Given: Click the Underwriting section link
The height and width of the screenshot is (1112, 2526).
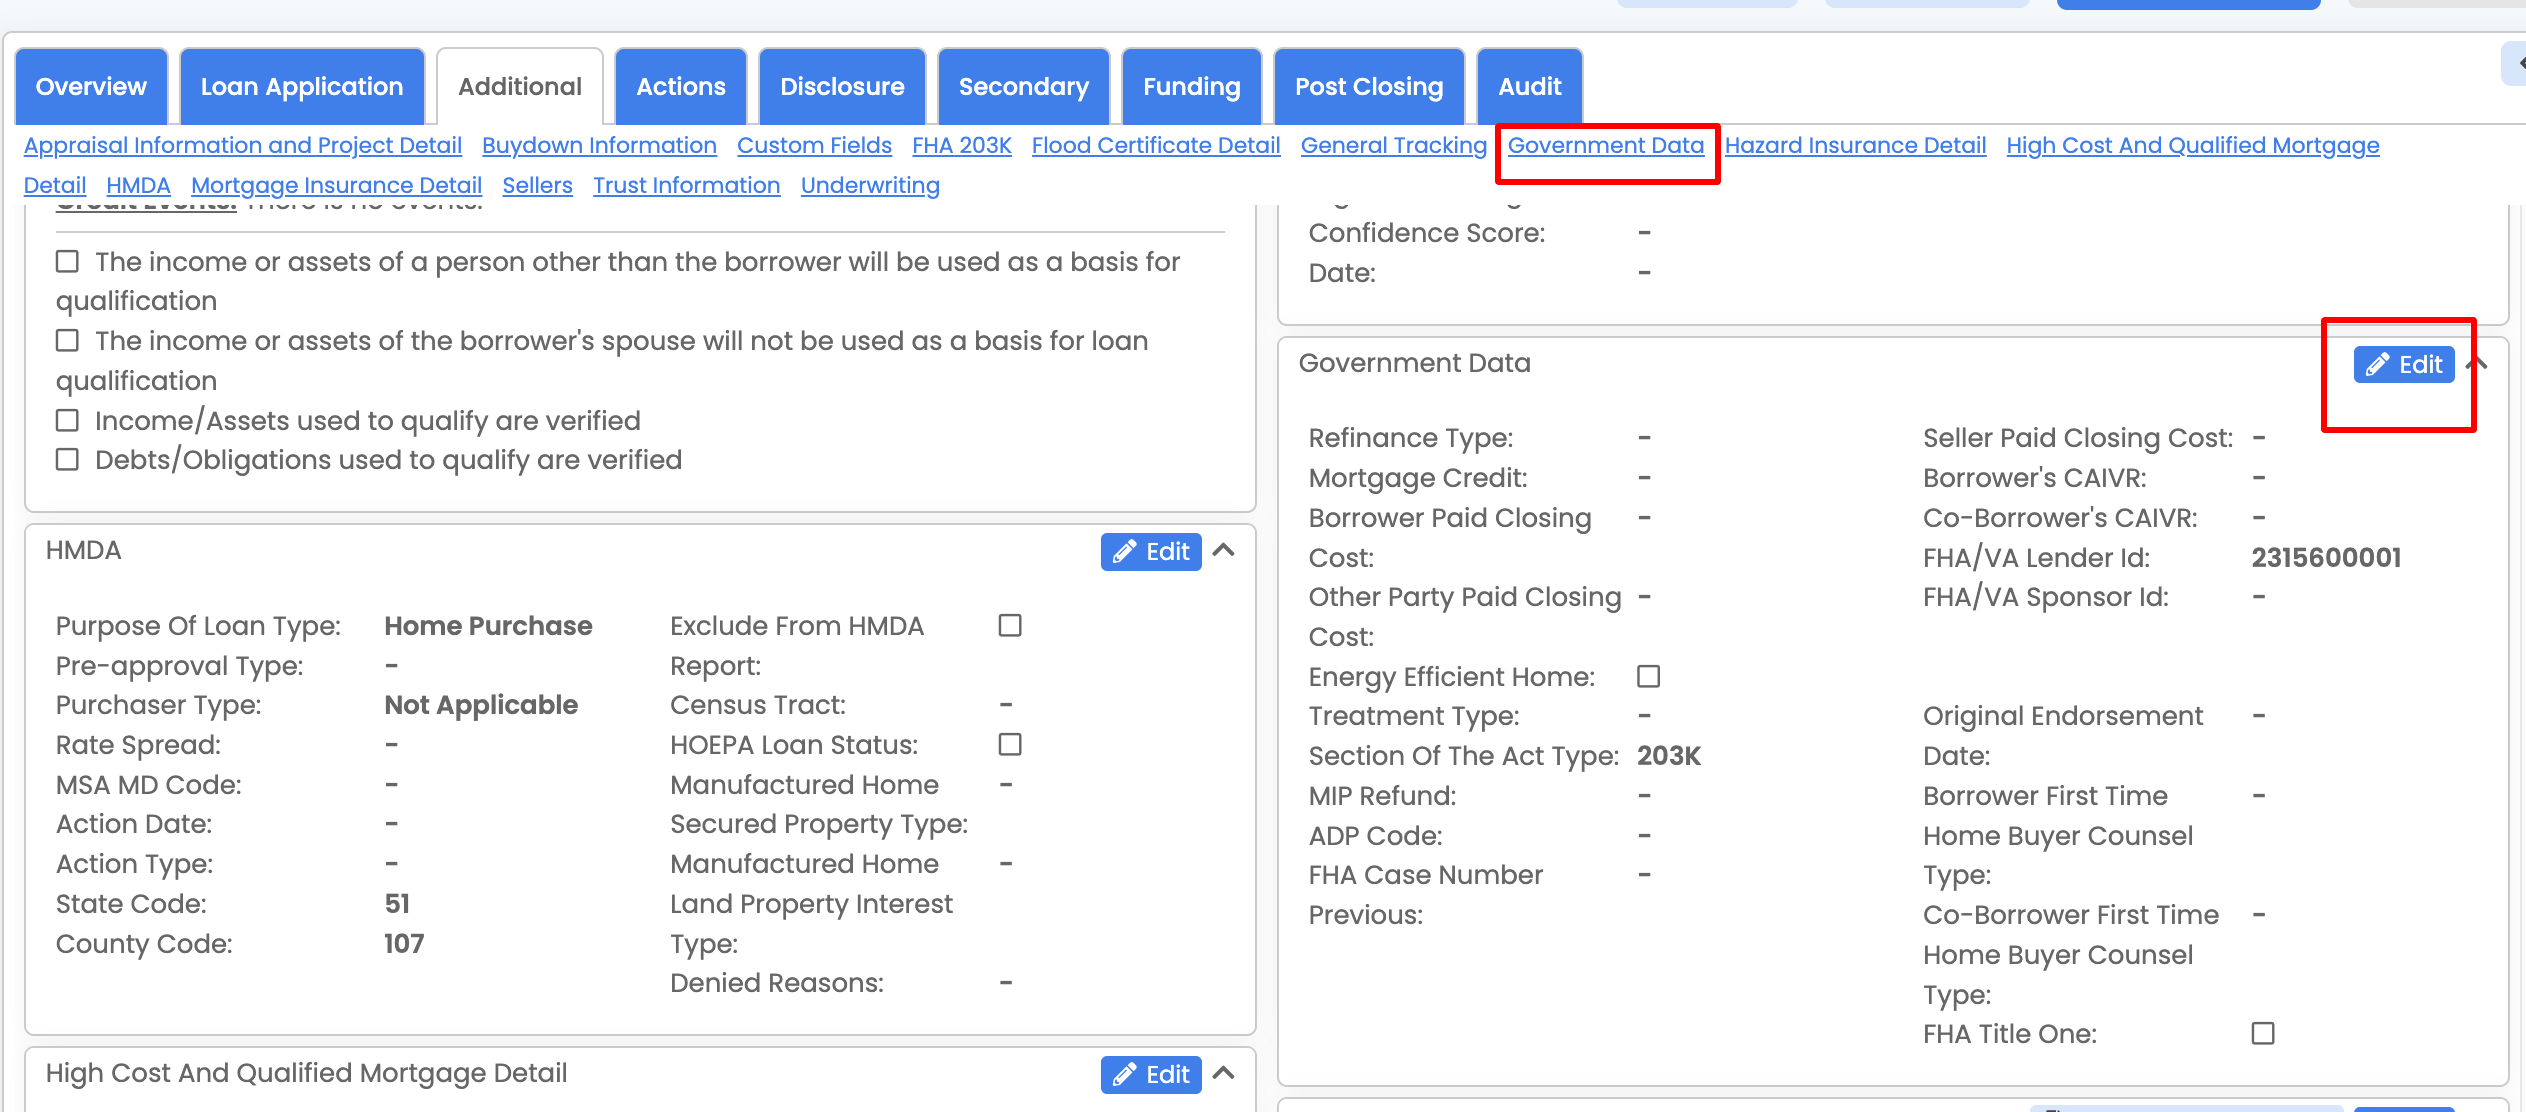Looking at the screenshot, I should [x=870, y=185].
